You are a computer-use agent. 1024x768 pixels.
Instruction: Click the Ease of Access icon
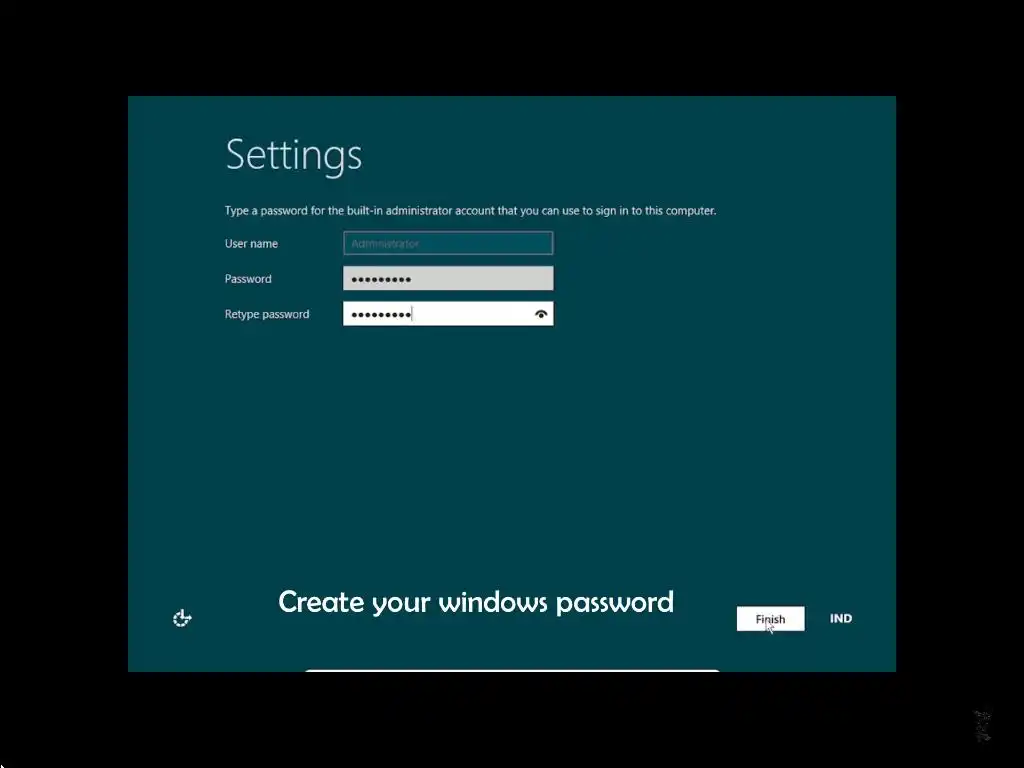pos(182,618)
